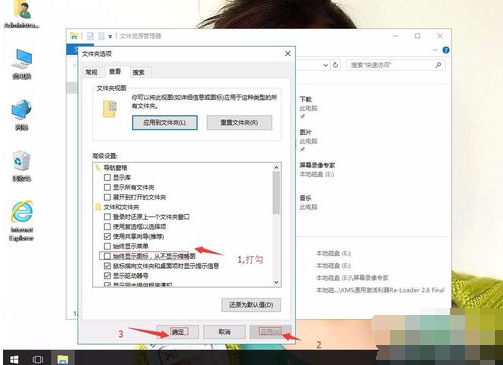Click the new folder icon in Explorer title bar
Viewport: 503px width, 365px height.
click(101, 36)
